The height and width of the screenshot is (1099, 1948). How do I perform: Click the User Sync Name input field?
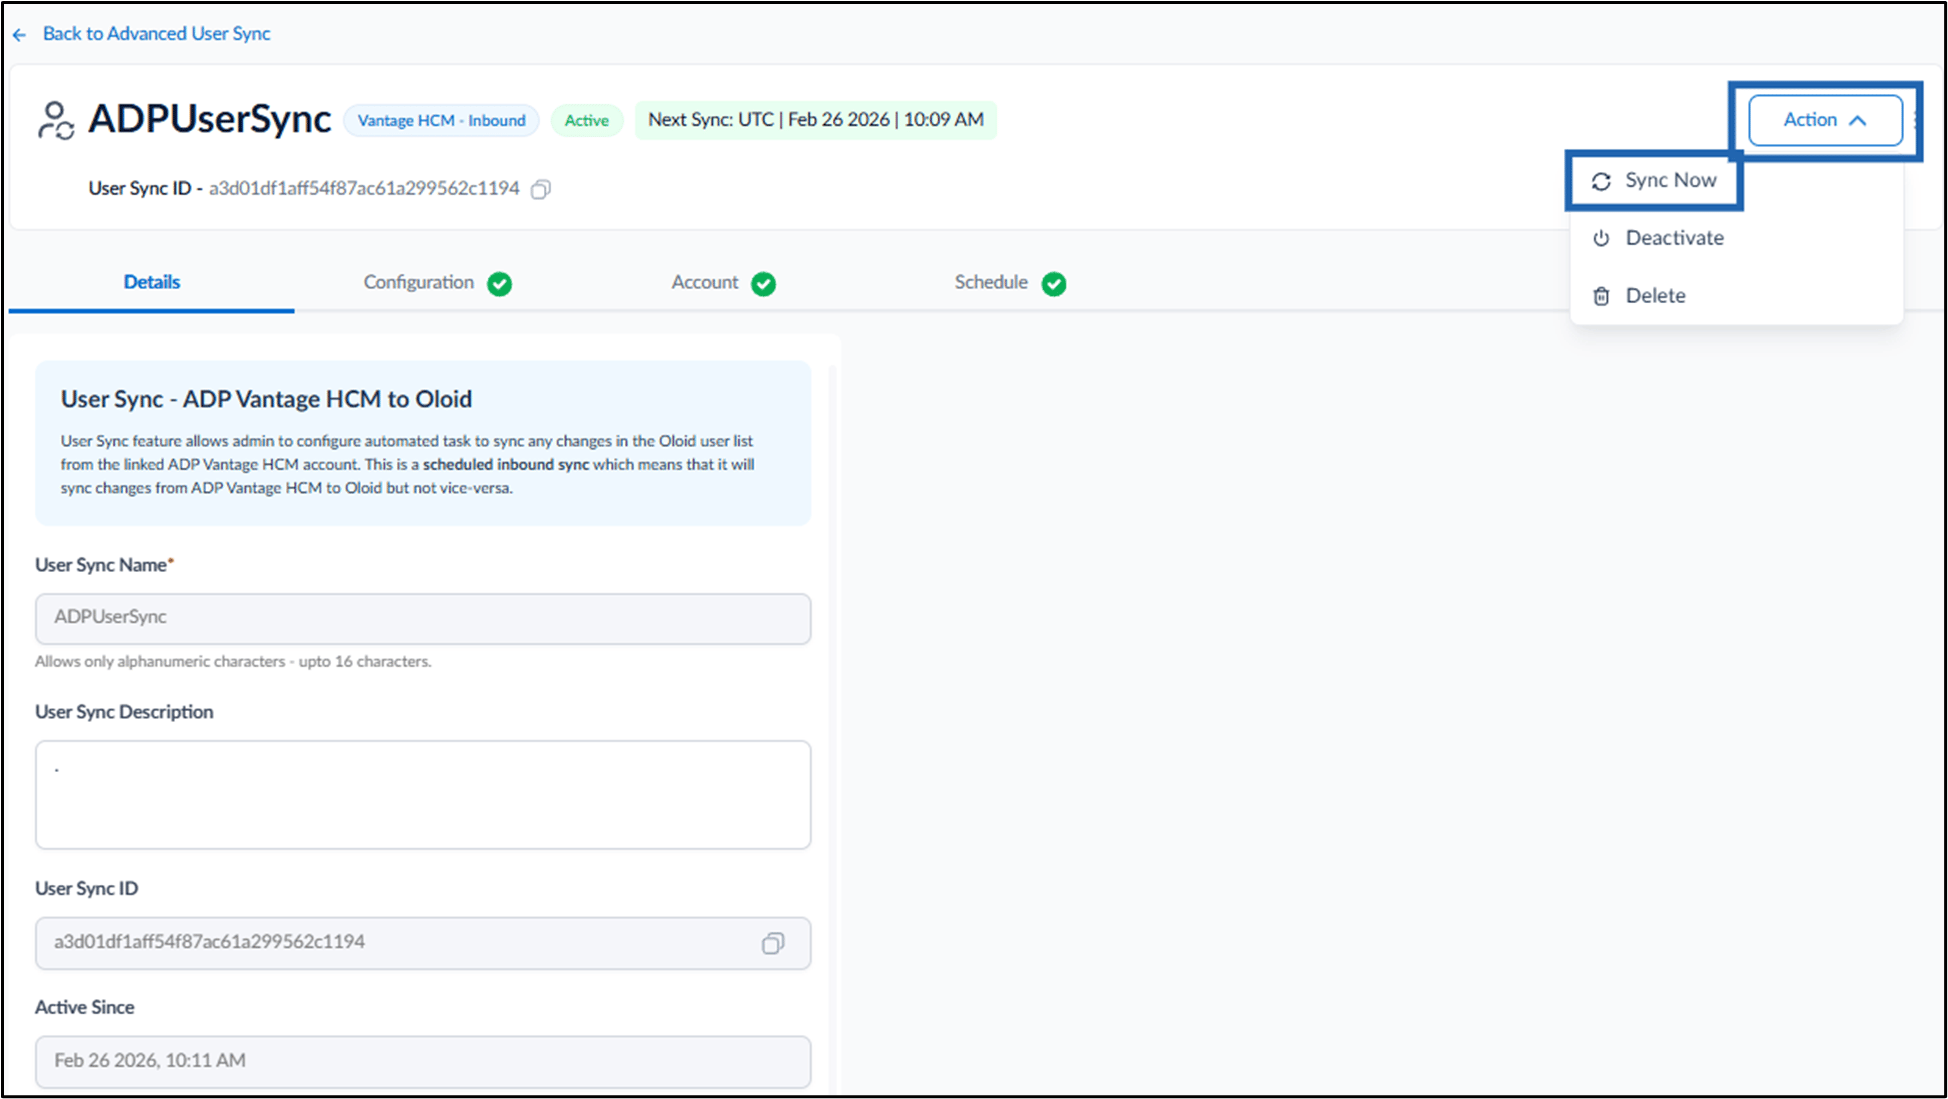point(423,618)
